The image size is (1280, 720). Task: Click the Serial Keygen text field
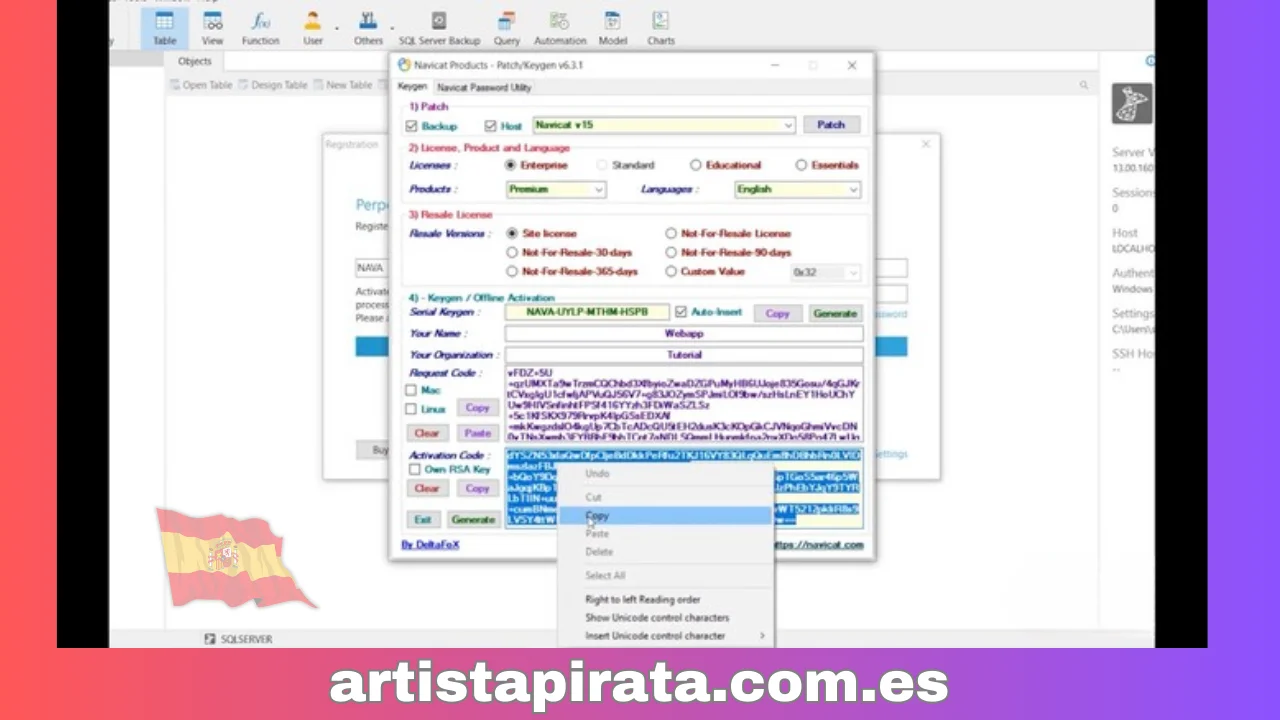(x=587, y=313)
